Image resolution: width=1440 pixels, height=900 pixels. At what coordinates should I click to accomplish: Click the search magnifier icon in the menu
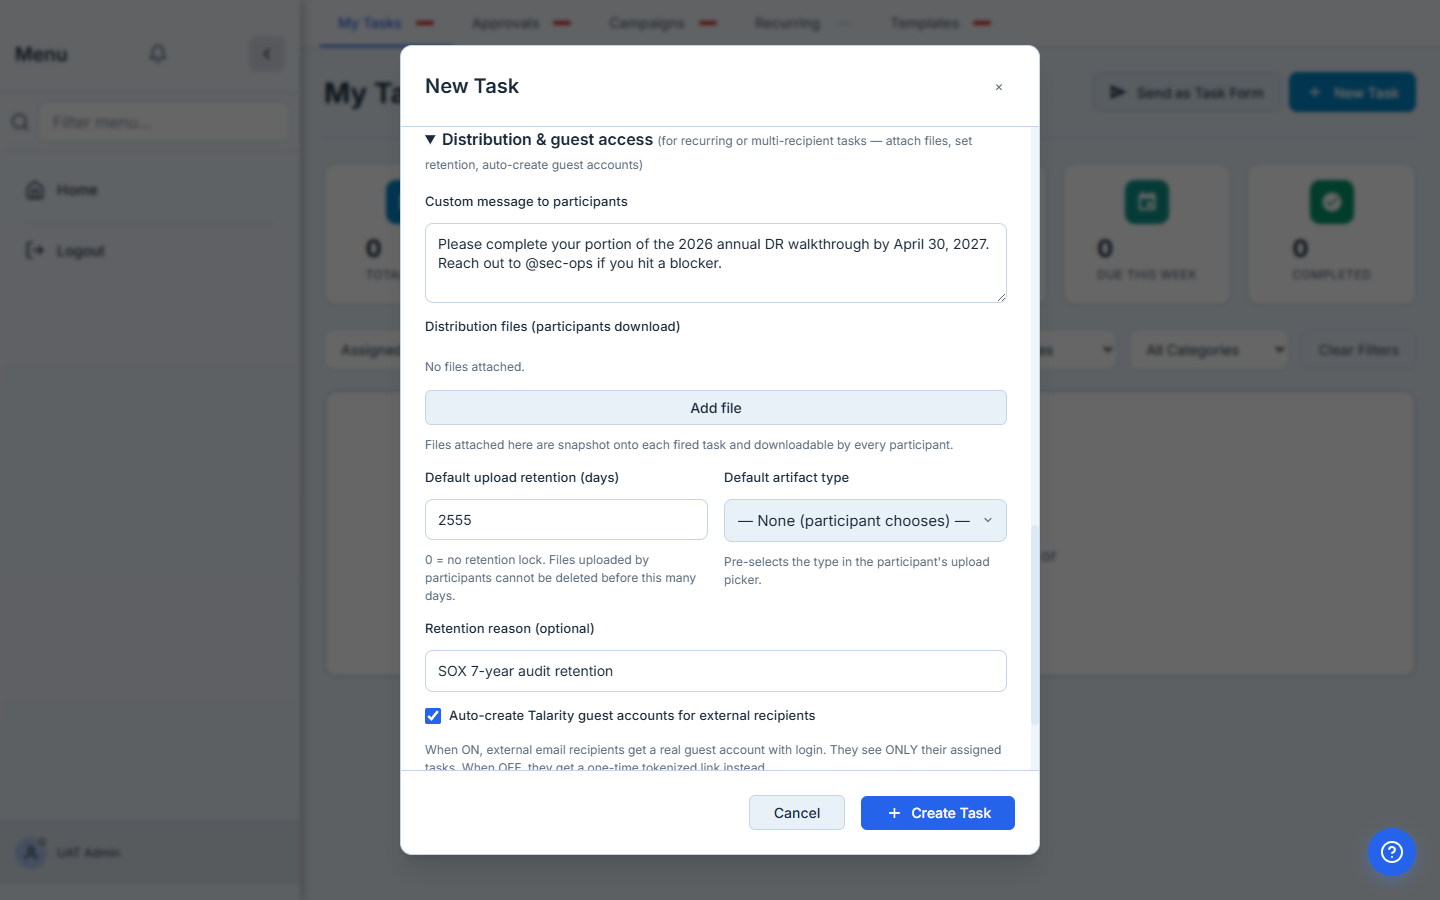tap(20, 122)
